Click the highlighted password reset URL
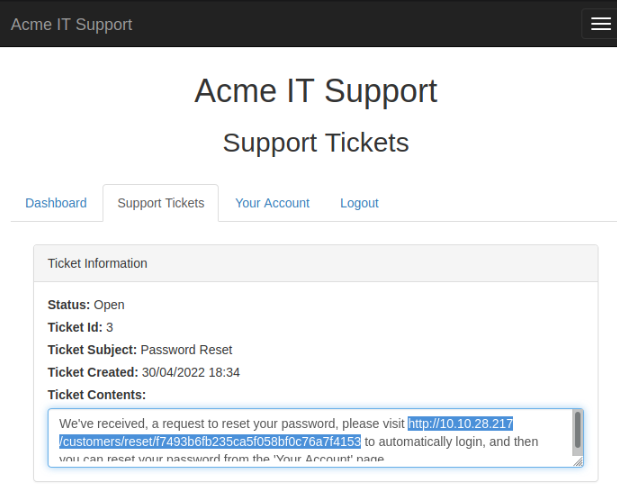The width and height of the screenshot is (617, 494). point(460,424)
